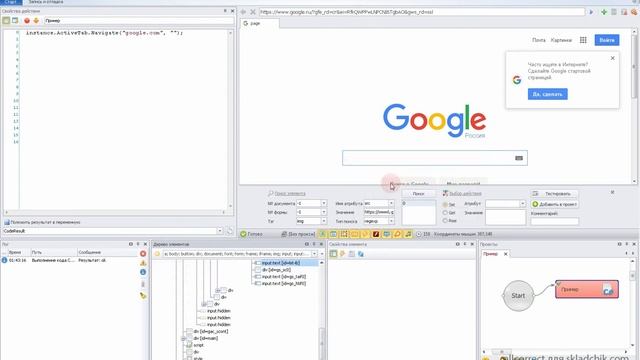640x360 pixels.
Task: Click the browser back arrow icon
Action: 243,12
